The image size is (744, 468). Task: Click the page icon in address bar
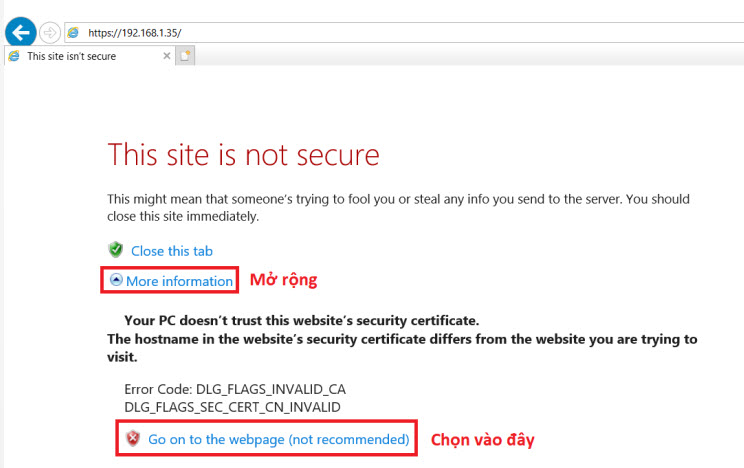73,32
